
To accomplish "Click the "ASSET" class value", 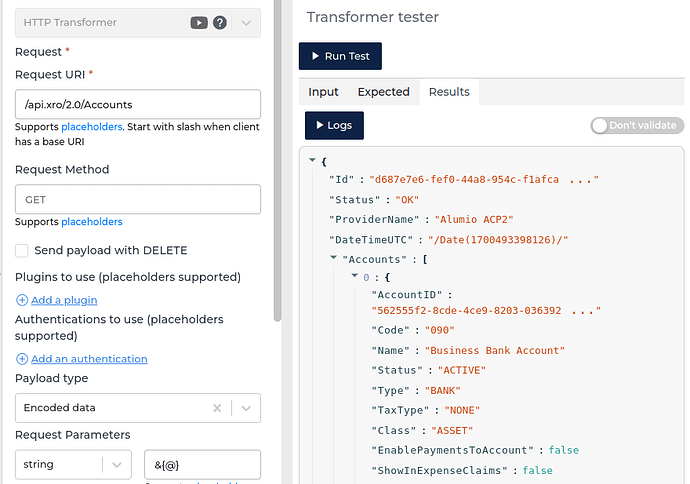I will click(452, 431).
